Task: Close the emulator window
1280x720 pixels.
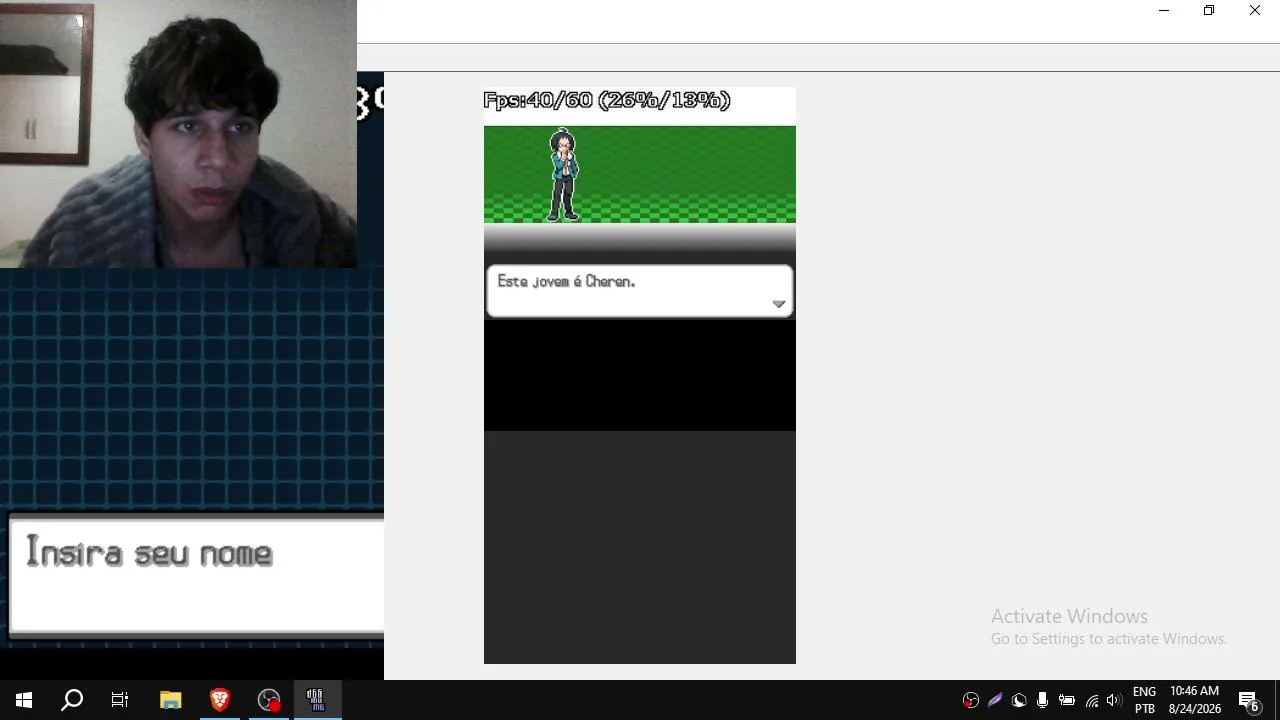Action: (x=1255, y=11)
